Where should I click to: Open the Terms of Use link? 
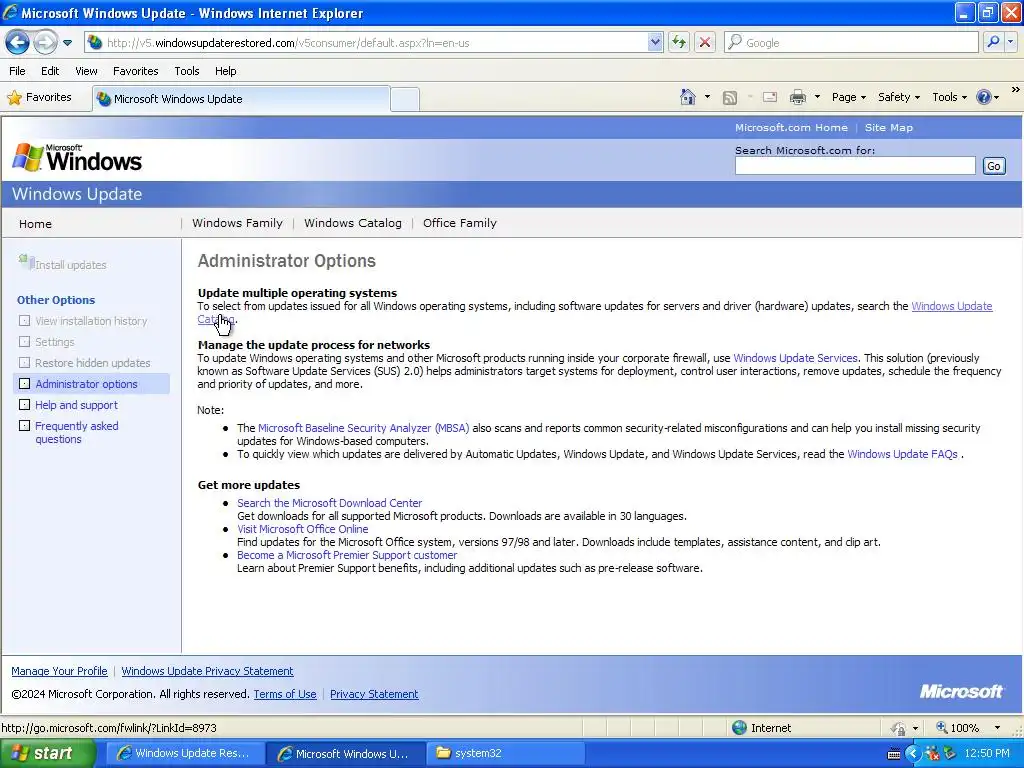tap(285, 694)
